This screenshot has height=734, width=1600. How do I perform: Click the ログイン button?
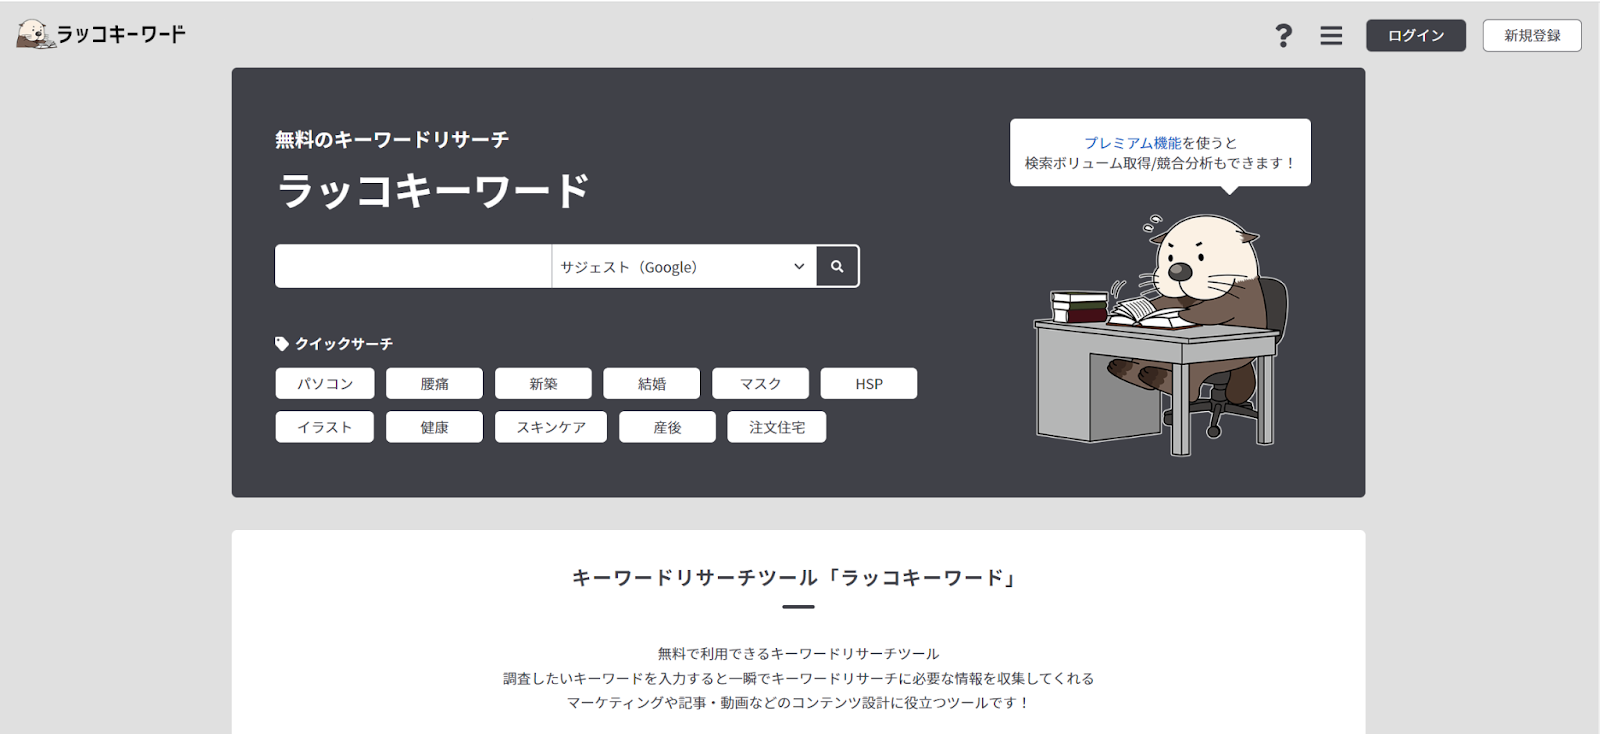pos(1416,35)
